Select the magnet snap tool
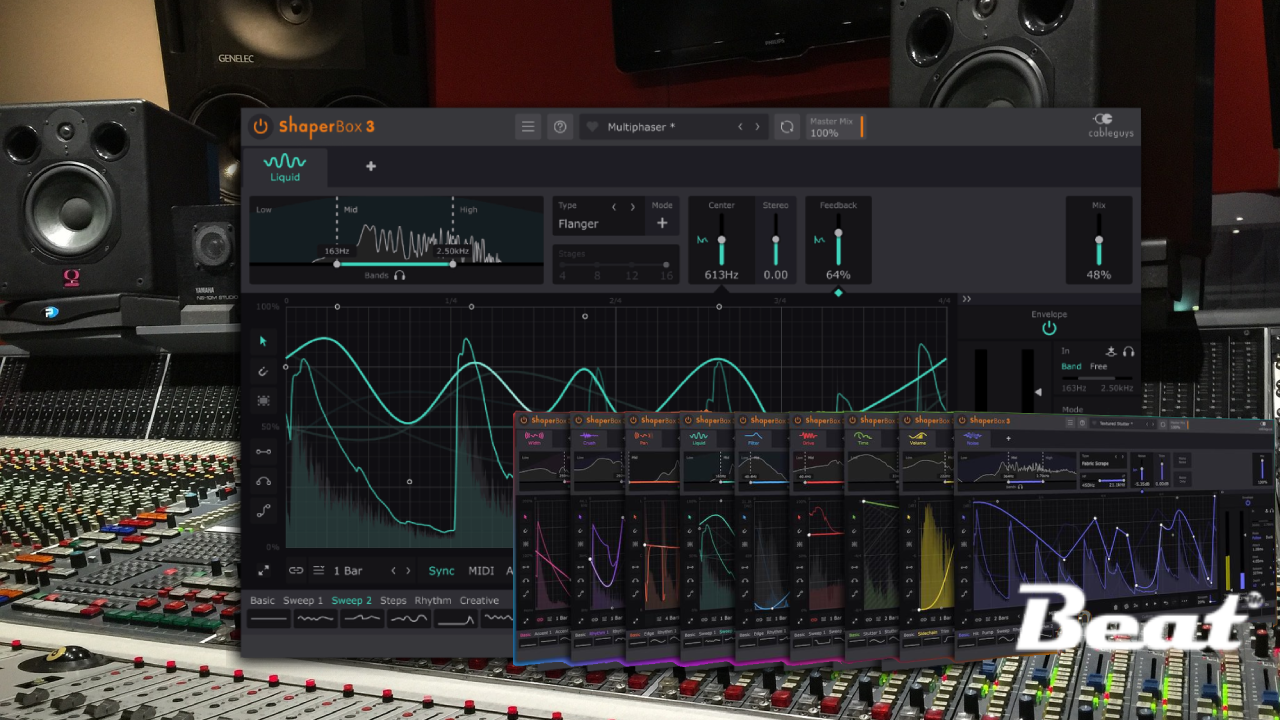Screen dimensions: 1280x720 264,371
